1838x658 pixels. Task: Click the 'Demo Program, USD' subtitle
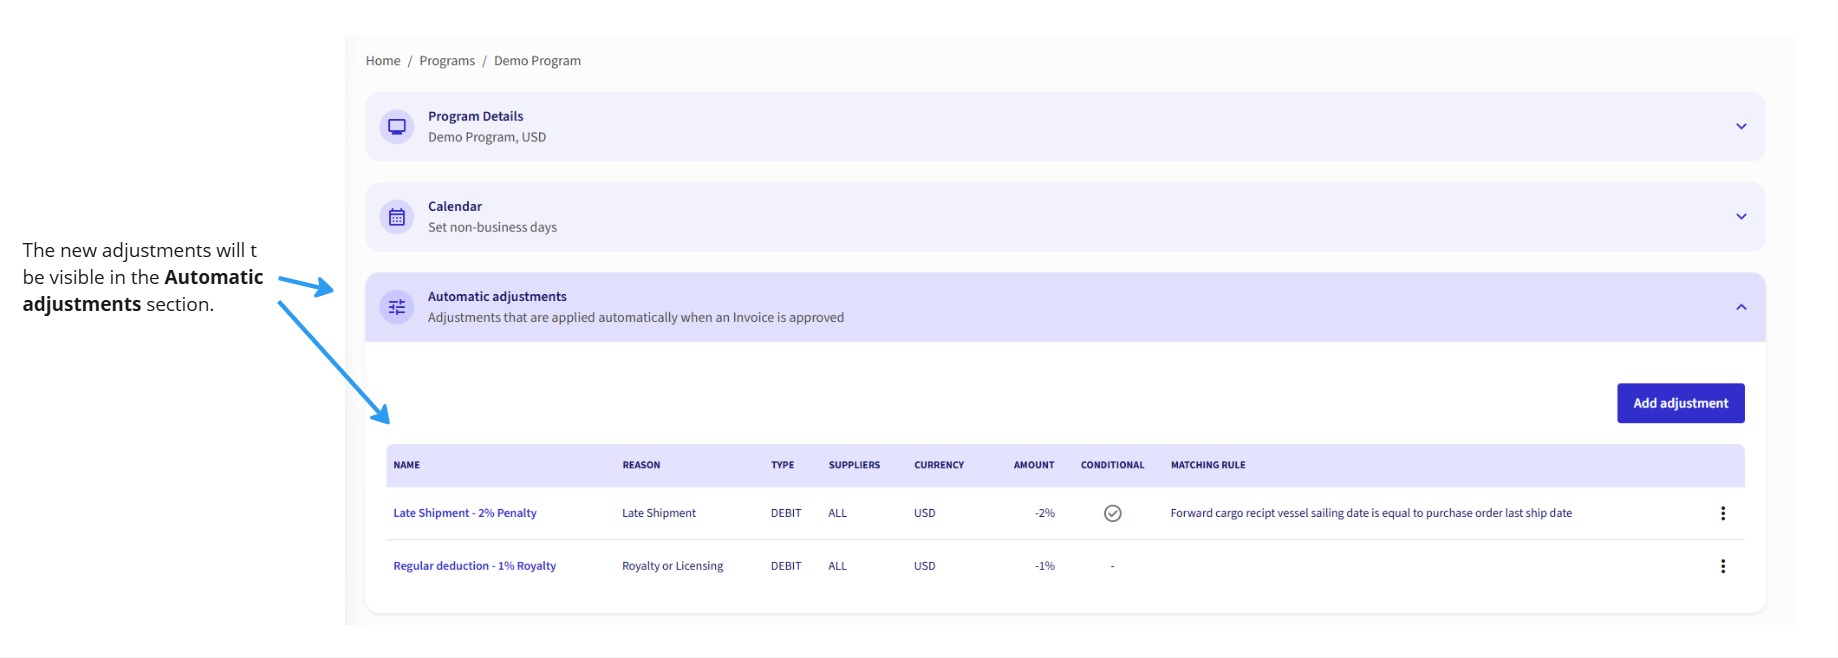pyautogui.click(x=487, y=137)
